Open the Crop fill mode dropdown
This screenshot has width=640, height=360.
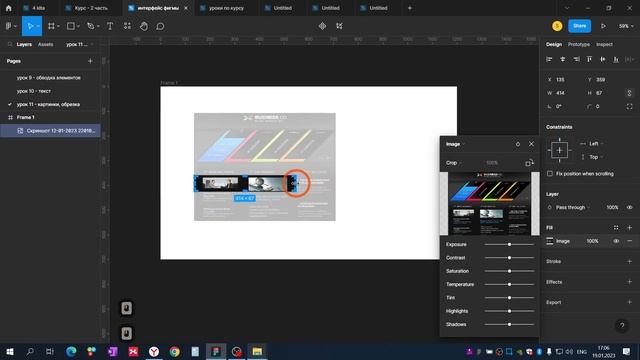point(454,163)
